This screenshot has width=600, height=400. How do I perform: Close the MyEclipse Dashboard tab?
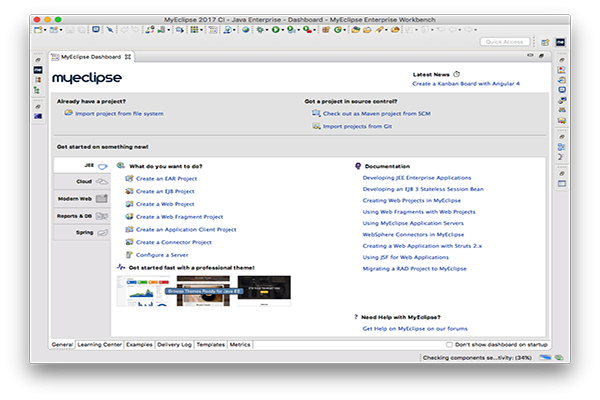127,57
